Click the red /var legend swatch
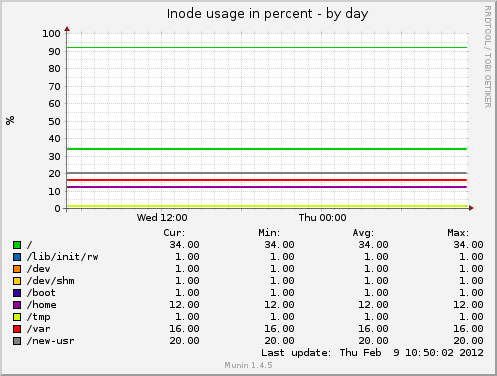 point(17,329)
